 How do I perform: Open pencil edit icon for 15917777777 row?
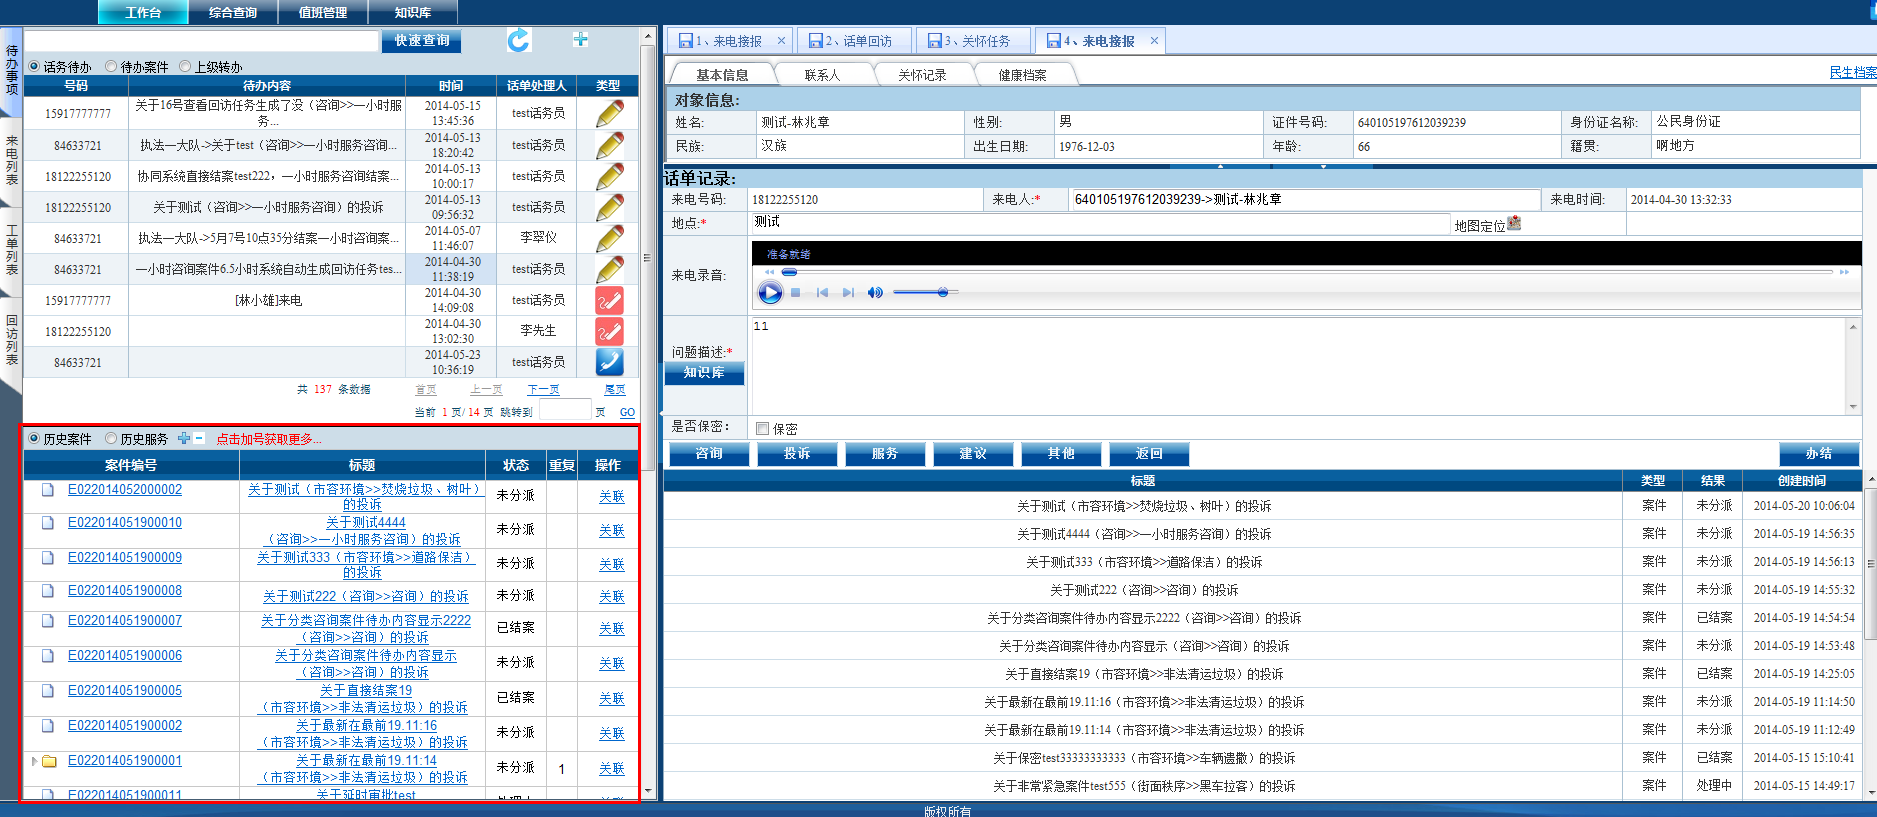click(609, 113)
